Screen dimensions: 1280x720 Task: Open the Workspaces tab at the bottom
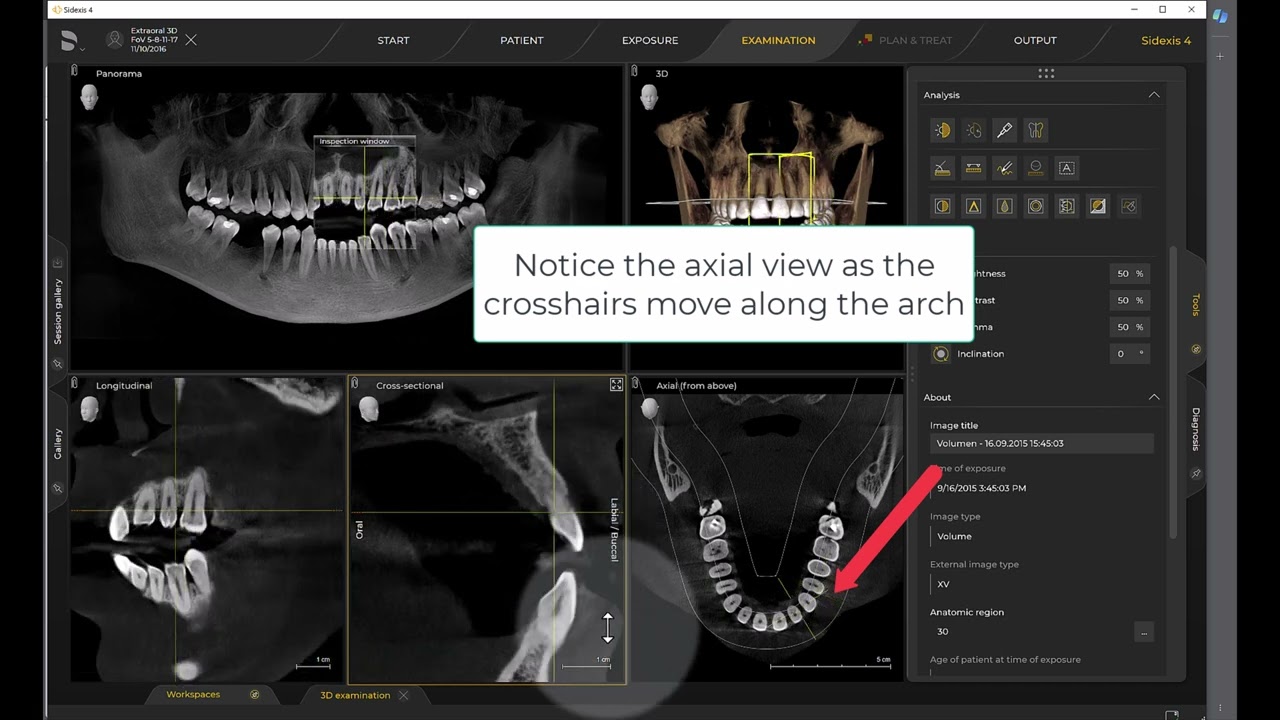(193, 694)
